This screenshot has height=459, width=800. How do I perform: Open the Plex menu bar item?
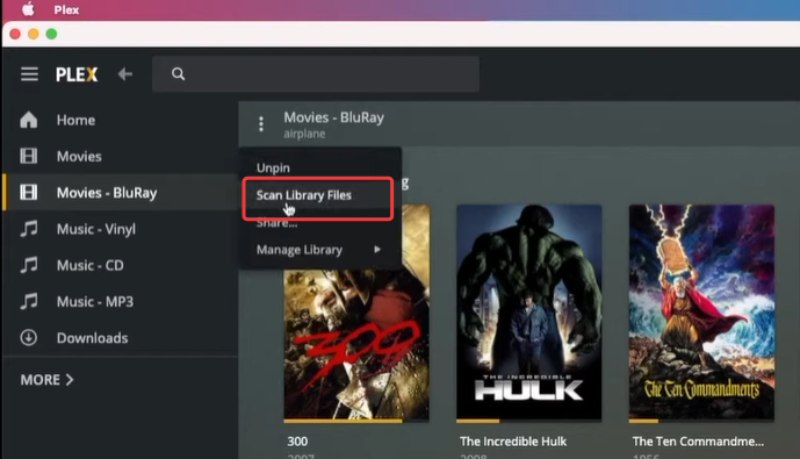tap(66, 10)
